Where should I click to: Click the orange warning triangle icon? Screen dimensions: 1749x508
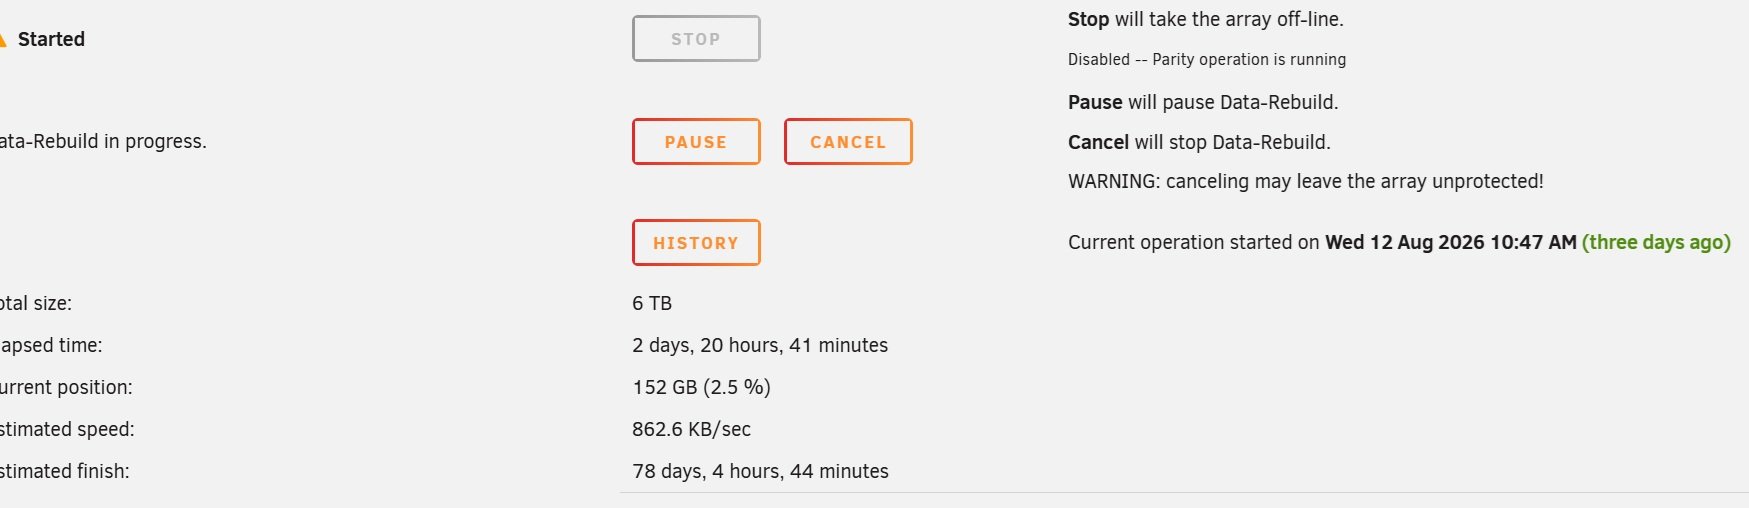pyautogui.click(x=3, y=39)
